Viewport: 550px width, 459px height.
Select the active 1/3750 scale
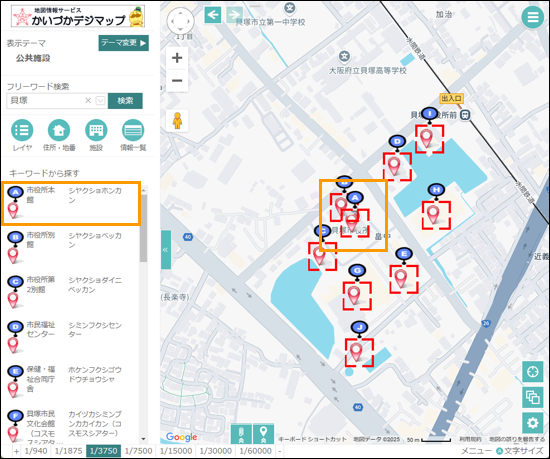tap(103, 451)
